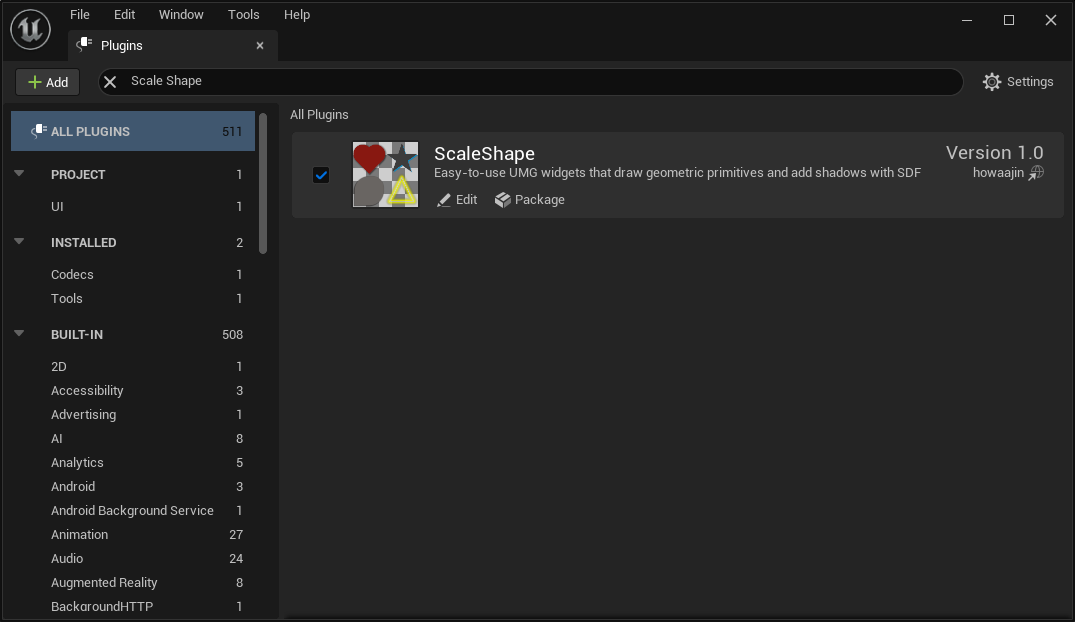Minimize the editor window
The image size is (1075, 622).
967,20
